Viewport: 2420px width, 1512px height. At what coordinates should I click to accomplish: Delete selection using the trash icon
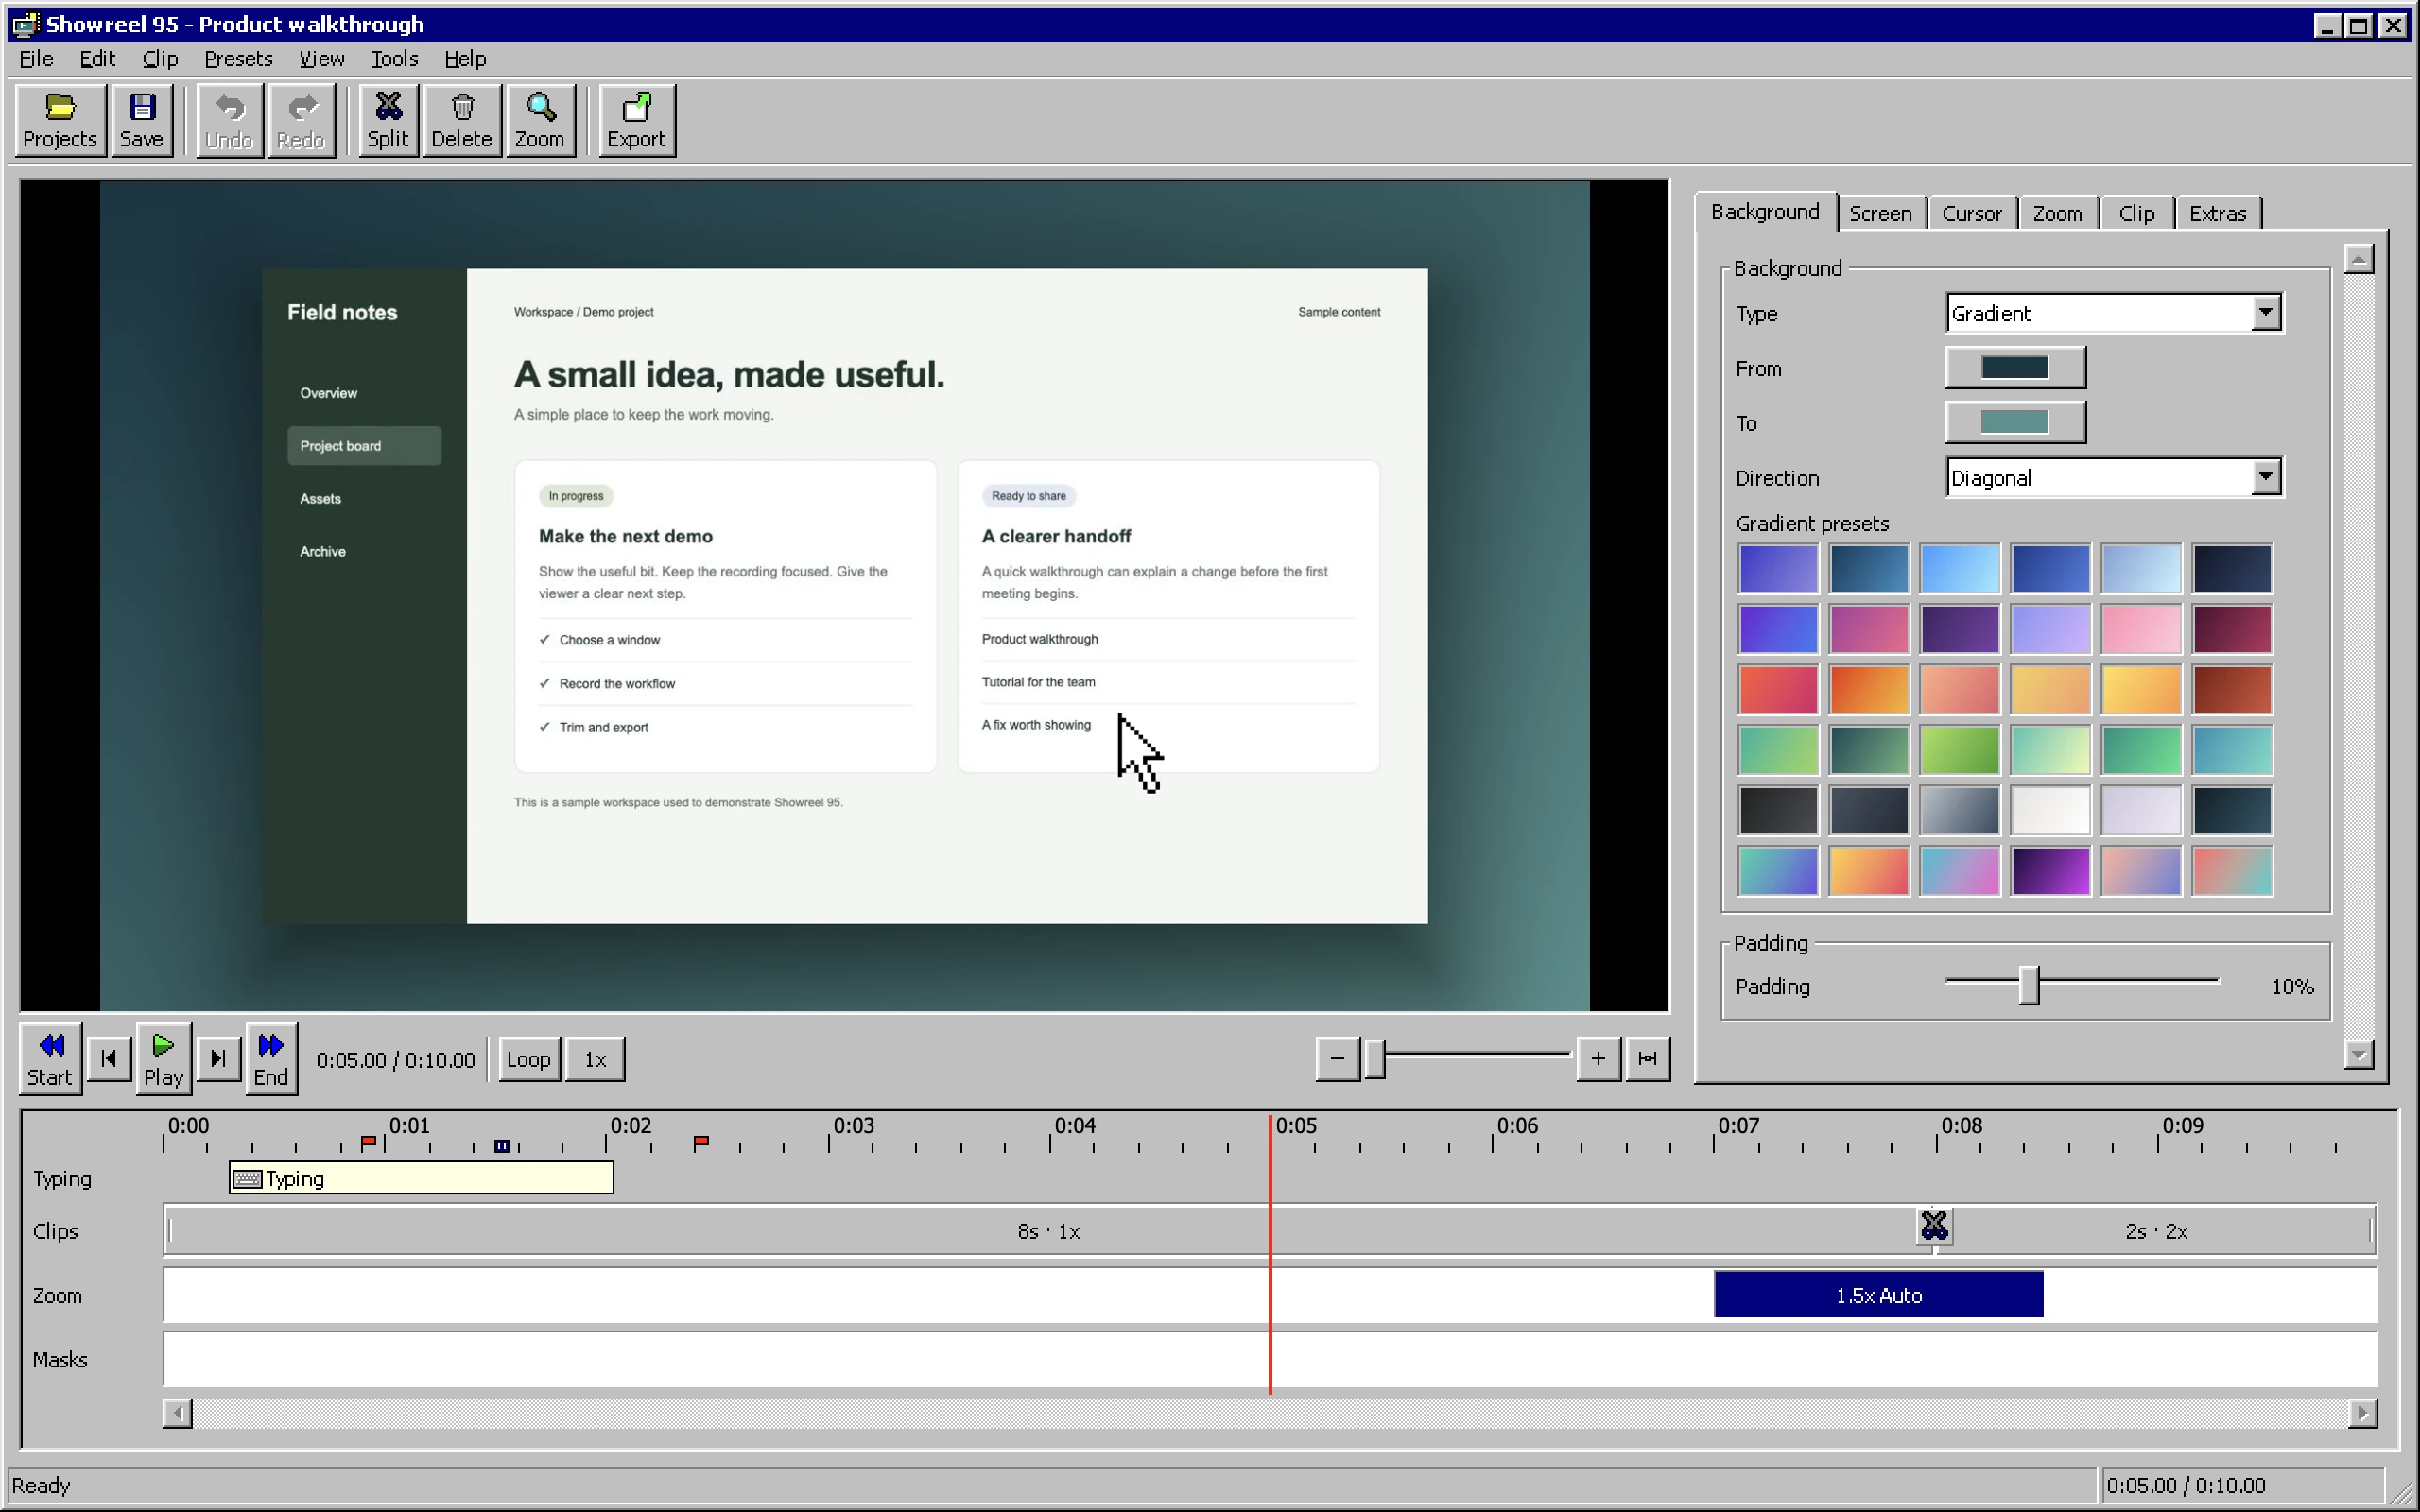461,121
